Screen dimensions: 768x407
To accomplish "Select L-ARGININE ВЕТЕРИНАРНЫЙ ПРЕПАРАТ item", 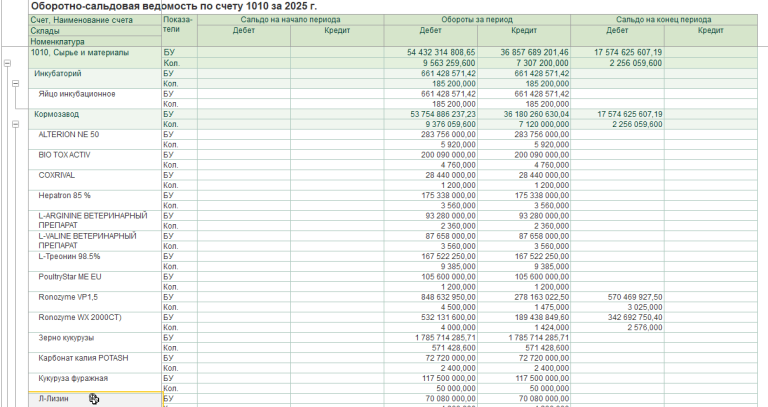I will point(93,220).
